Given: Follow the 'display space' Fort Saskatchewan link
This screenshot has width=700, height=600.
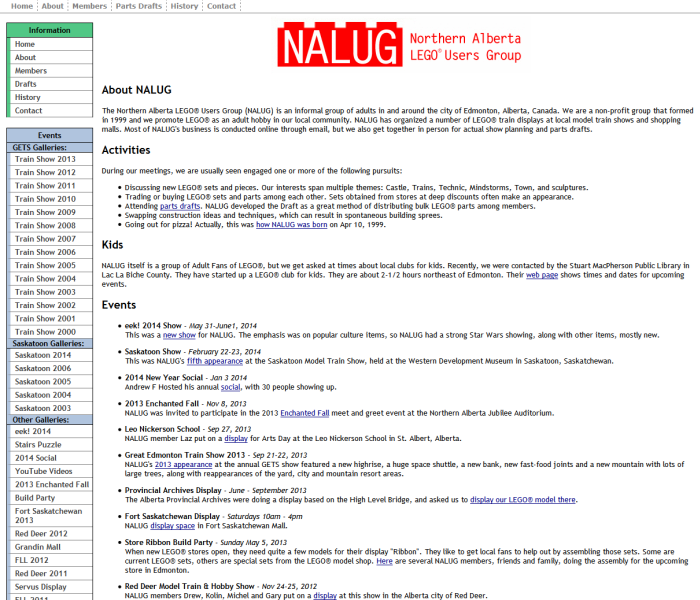Looking at the screenshot, I should (x=172, y=526).
